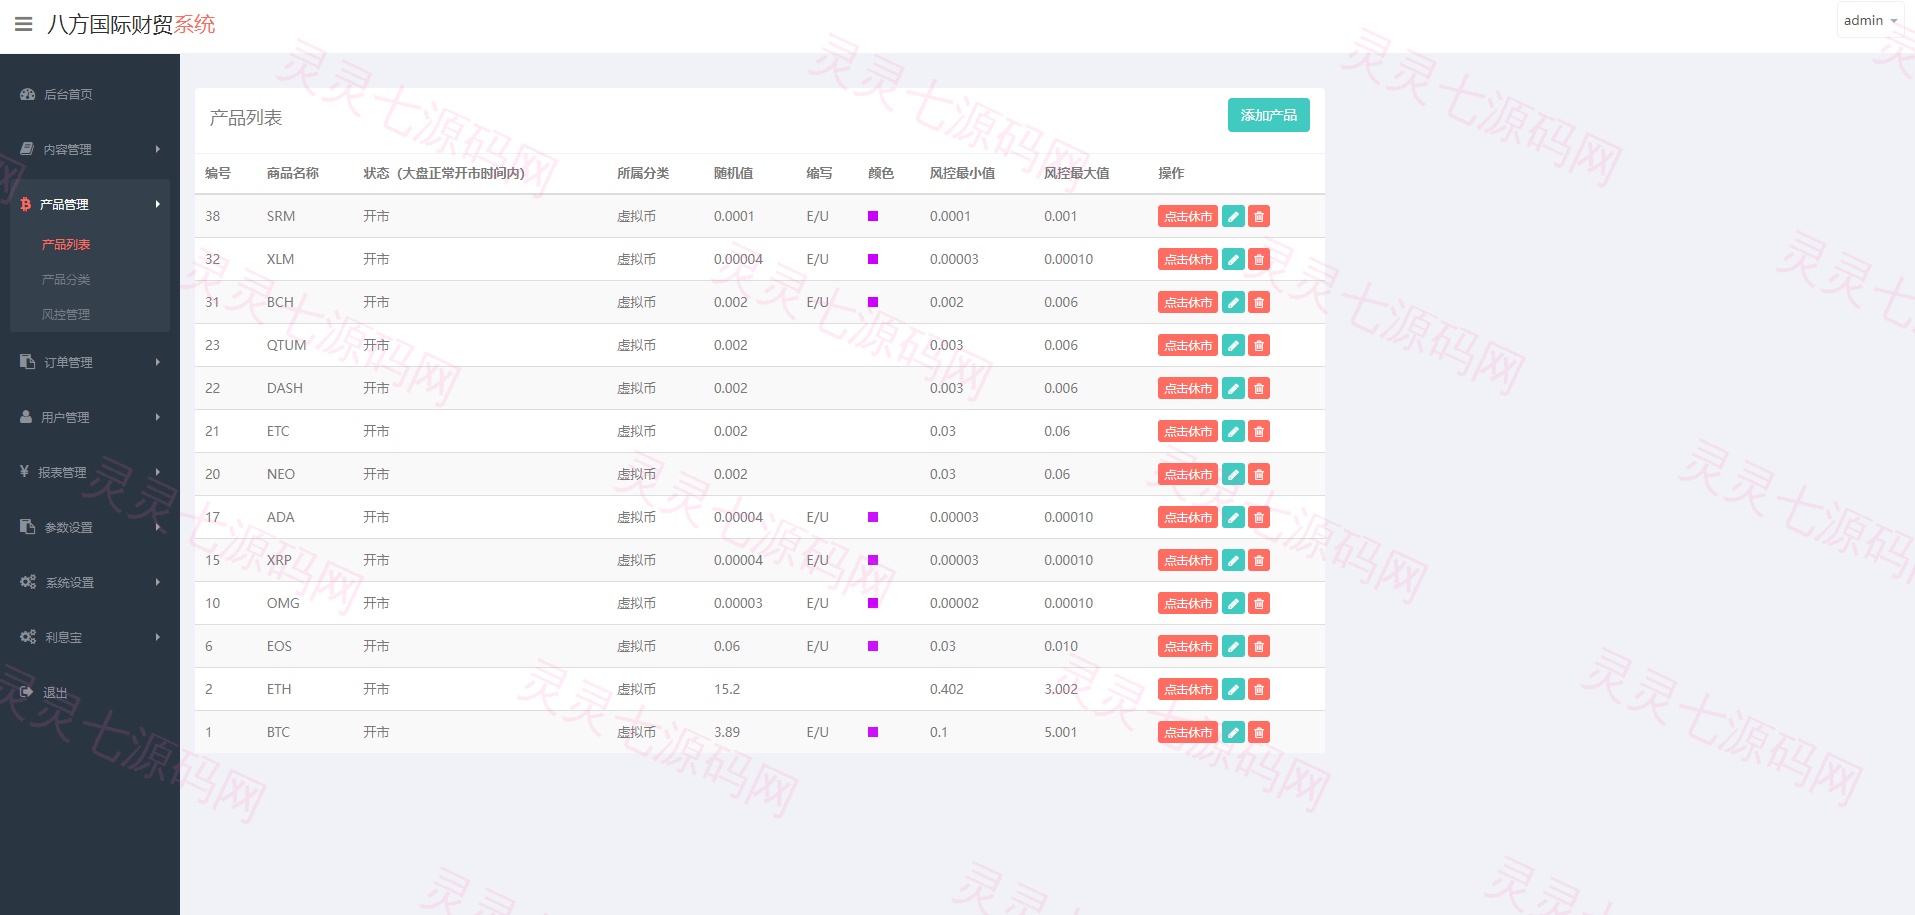Click the delete trash icon for SRM row
Viewport: 1915px width, 915px height.
point(1259,216)
